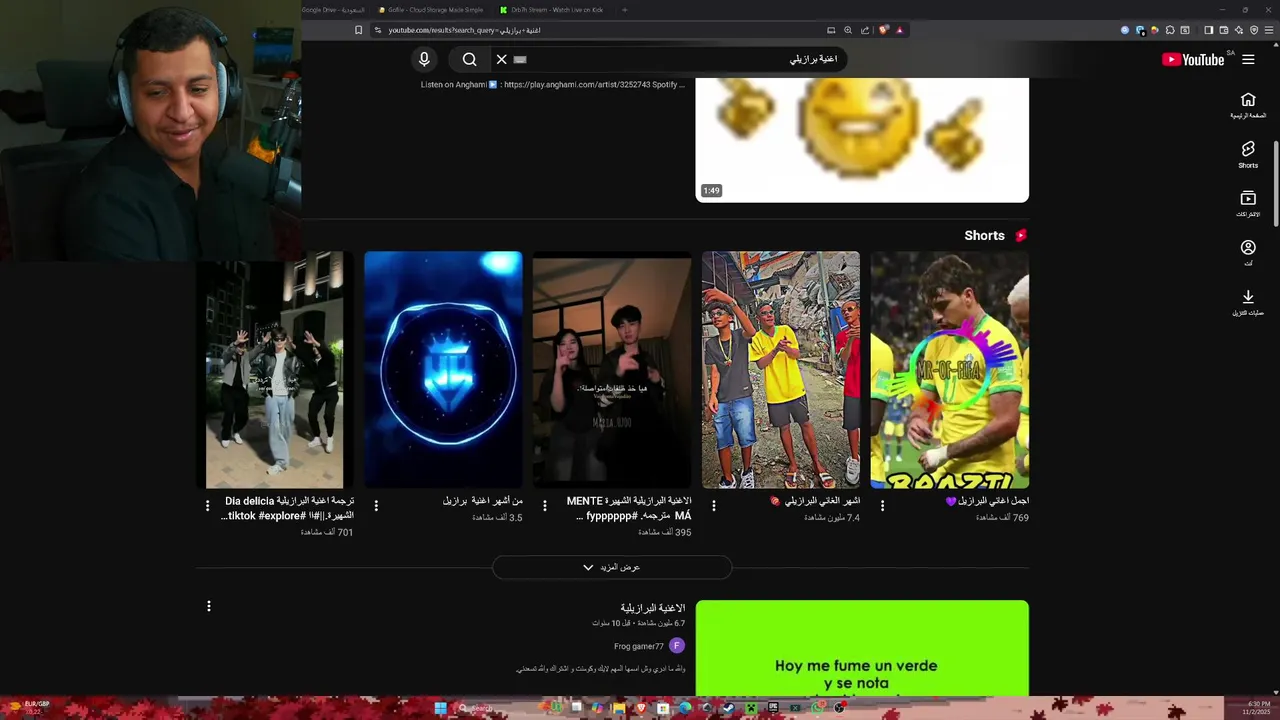Screen dimensions: 1280x720
Task: Click the voice search microphone icon
Action: (424, 59)
